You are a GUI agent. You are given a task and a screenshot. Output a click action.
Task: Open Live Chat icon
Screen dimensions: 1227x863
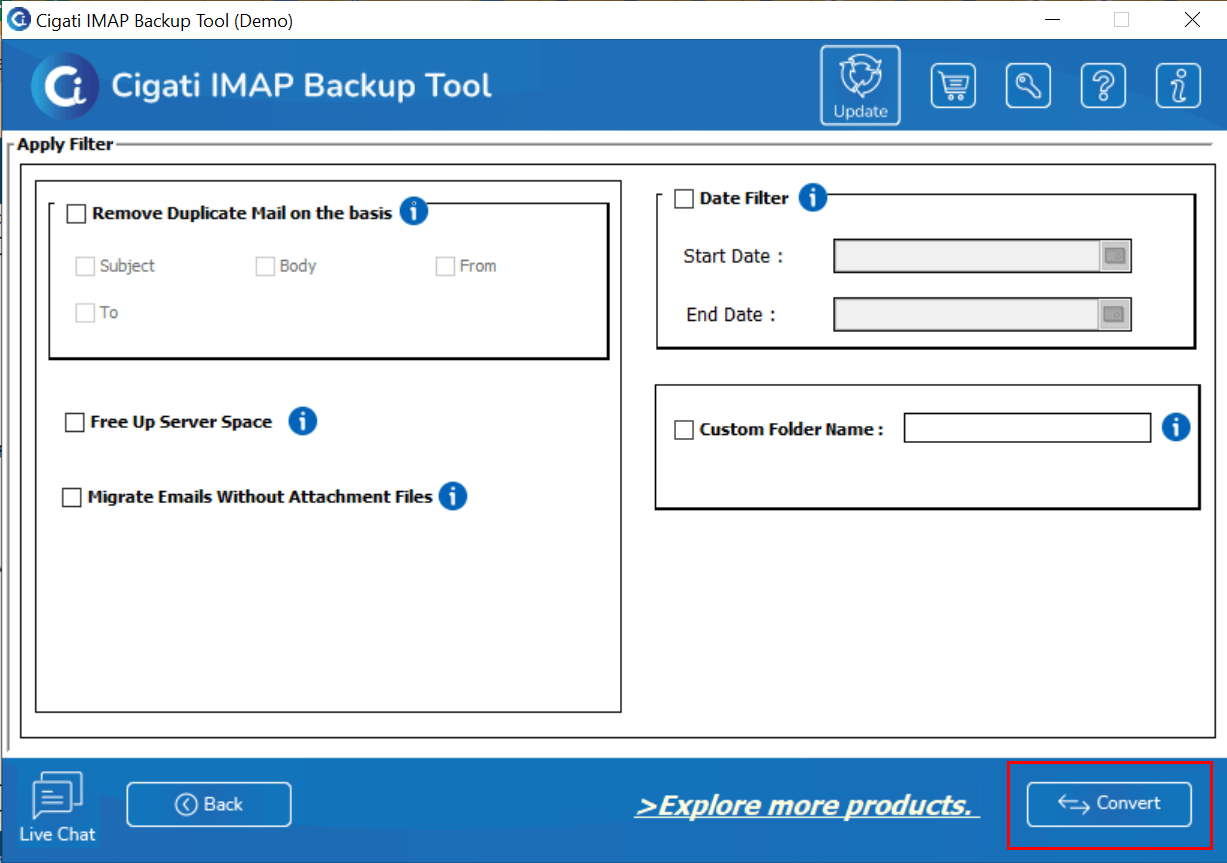pyautogui.click(x=58, y=808)
